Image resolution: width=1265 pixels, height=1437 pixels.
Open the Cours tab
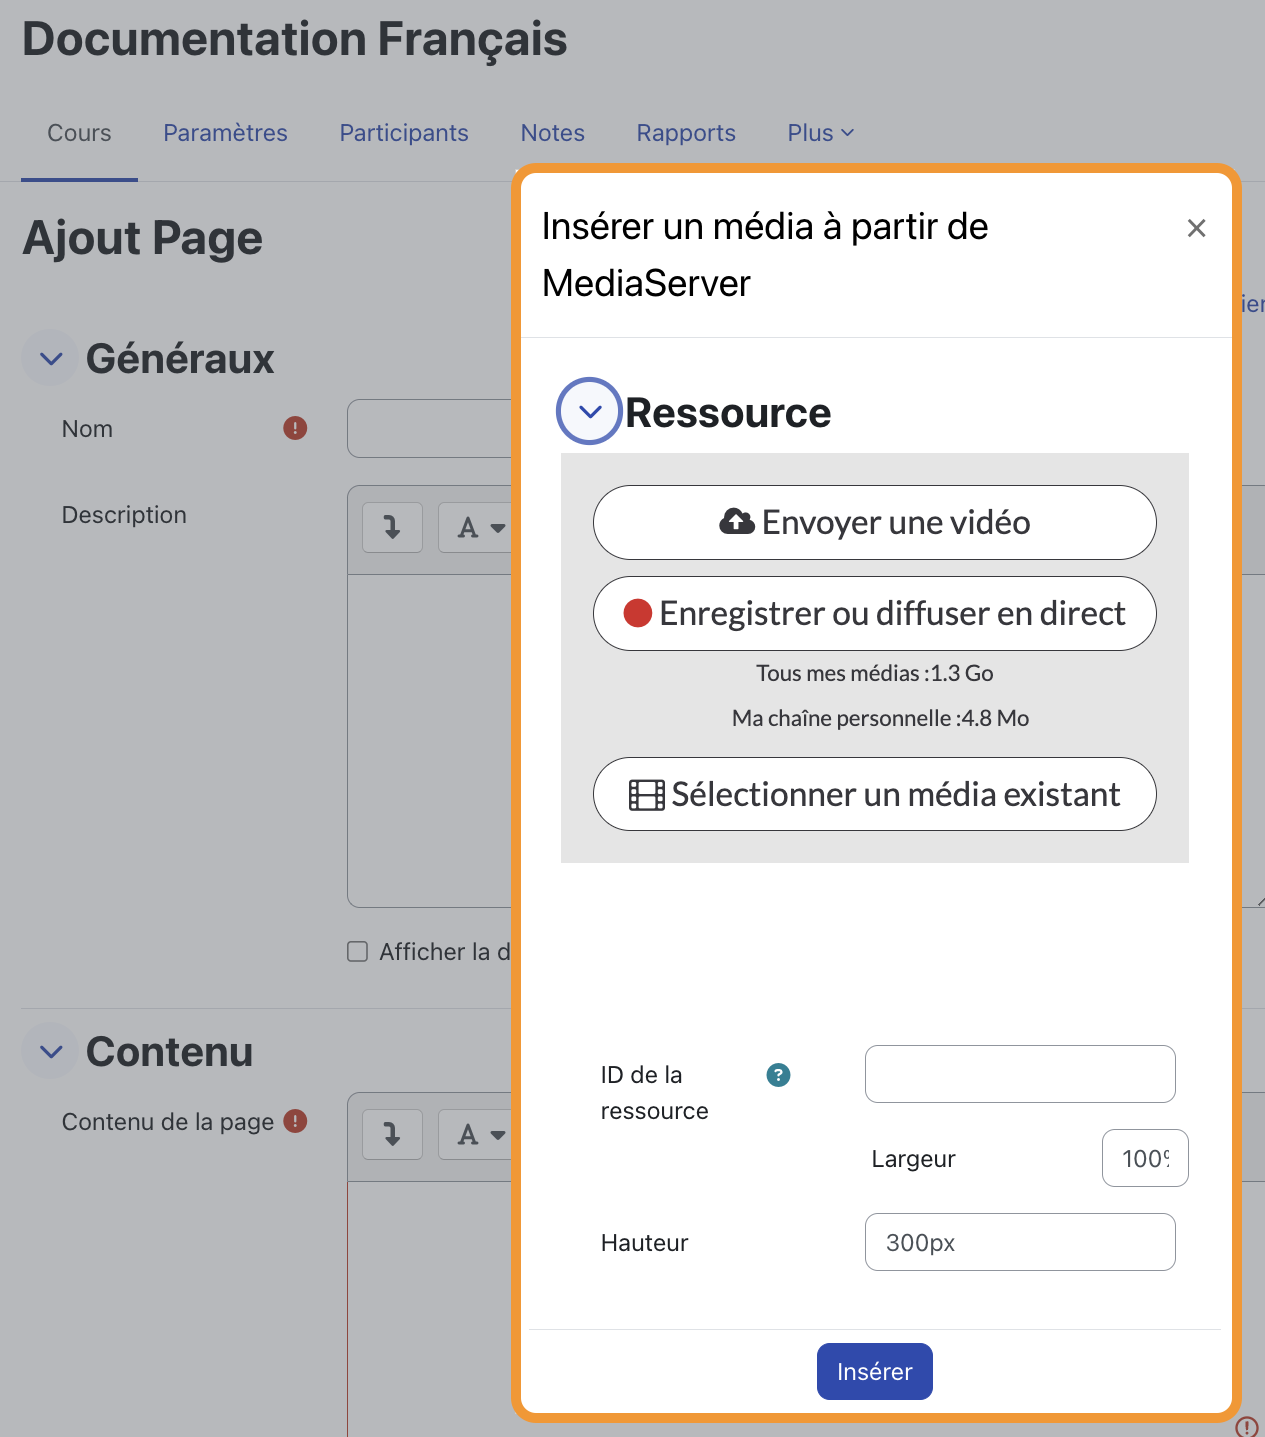point(79,133)
